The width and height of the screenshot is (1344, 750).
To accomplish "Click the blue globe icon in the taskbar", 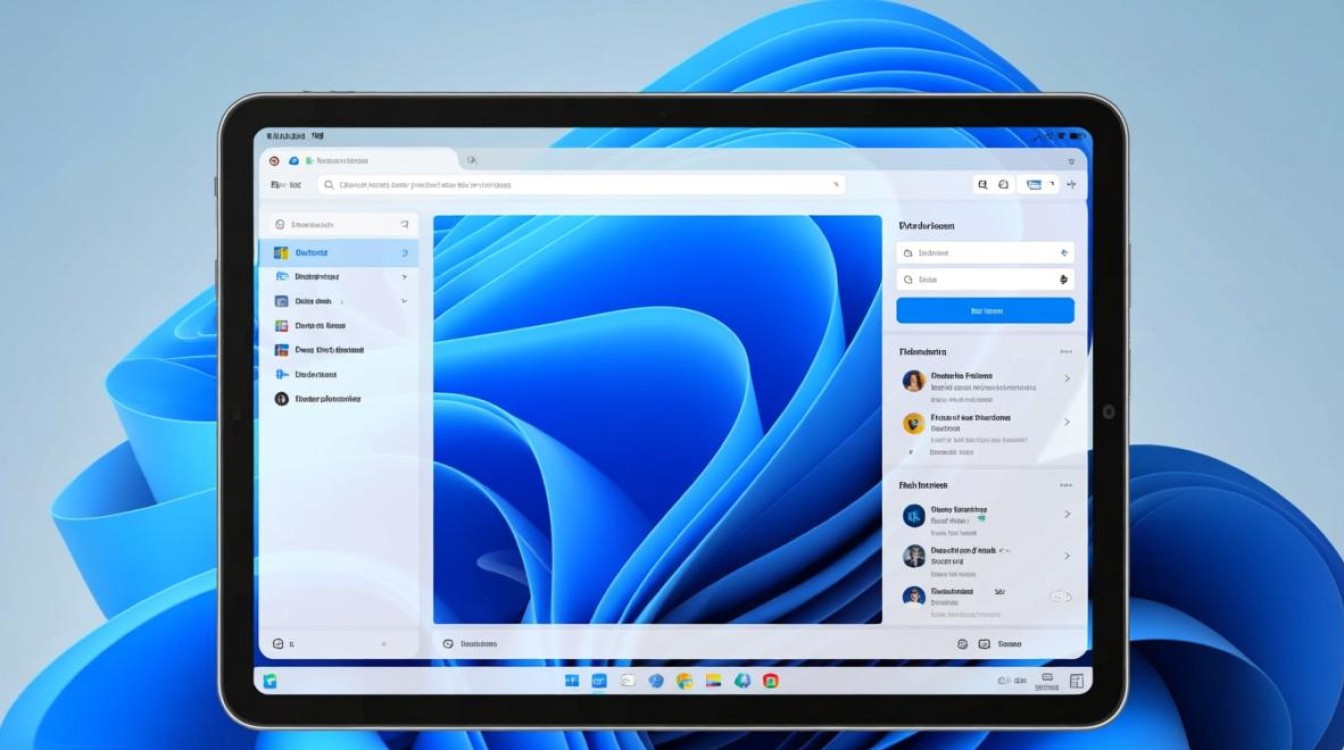I will 656,681.
